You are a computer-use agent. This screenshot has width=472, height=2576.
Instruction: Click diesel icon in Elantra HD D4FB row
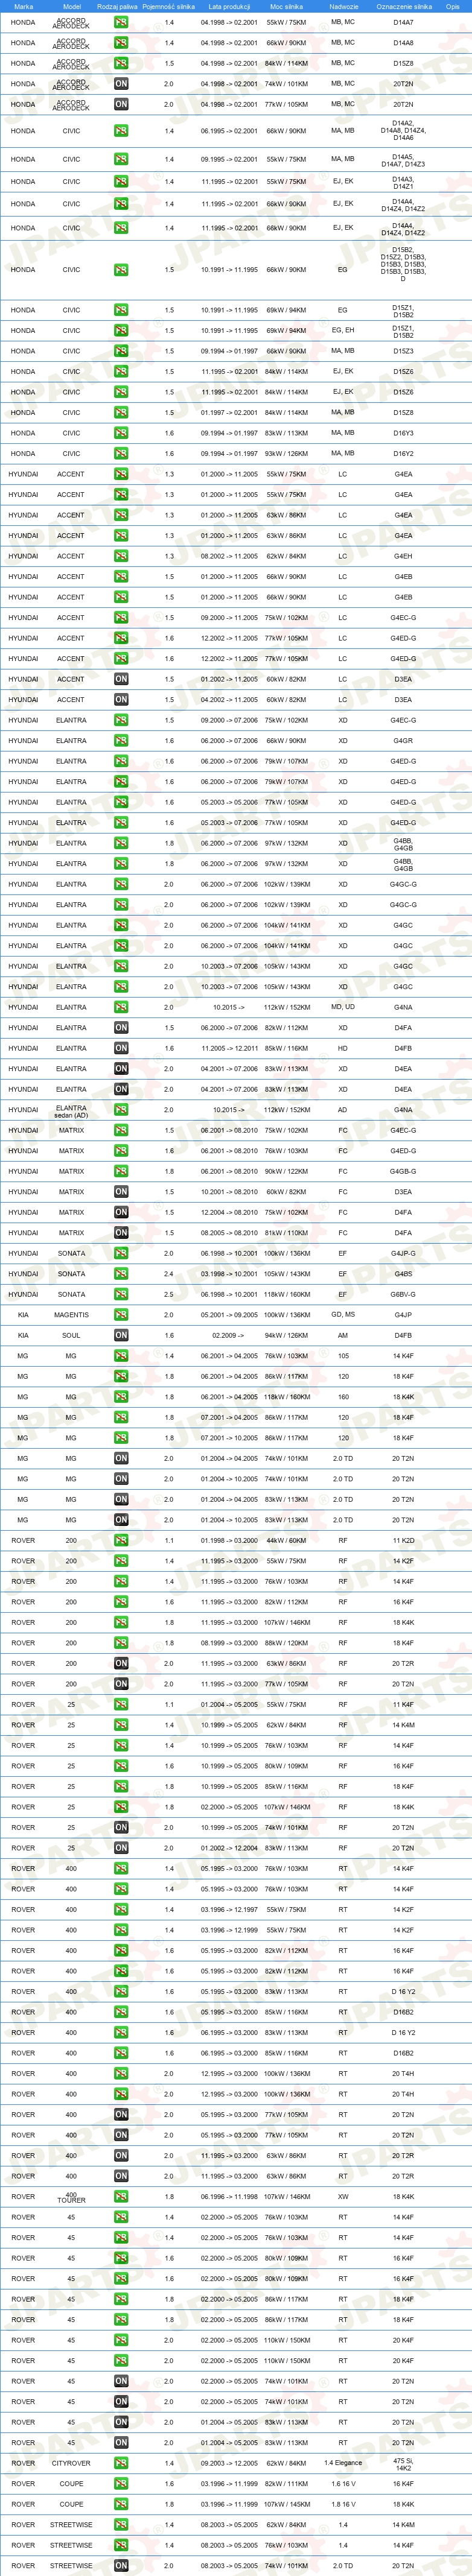121,1048
